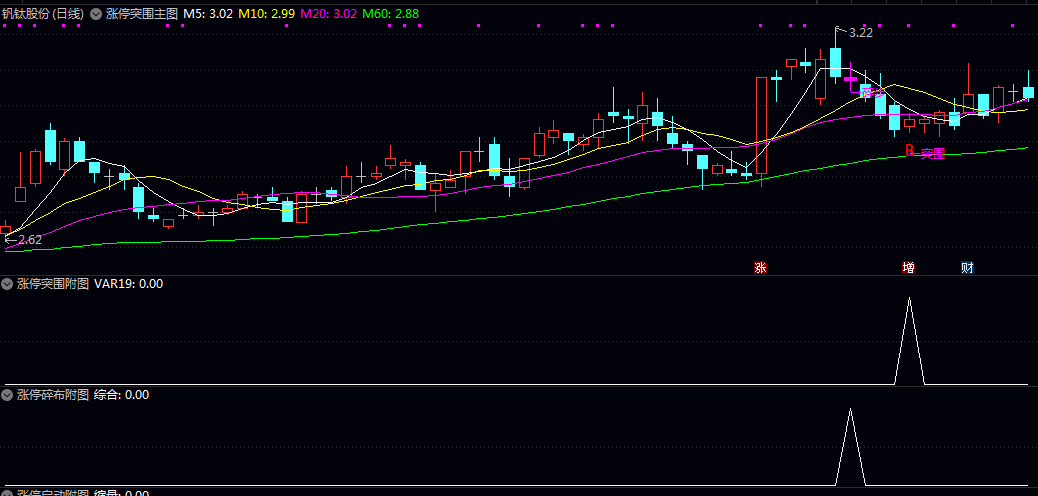This screenshot has width=1038, height=496.
Task: Click the 涨停突围附图 indicator name
Action: (52, 284)
